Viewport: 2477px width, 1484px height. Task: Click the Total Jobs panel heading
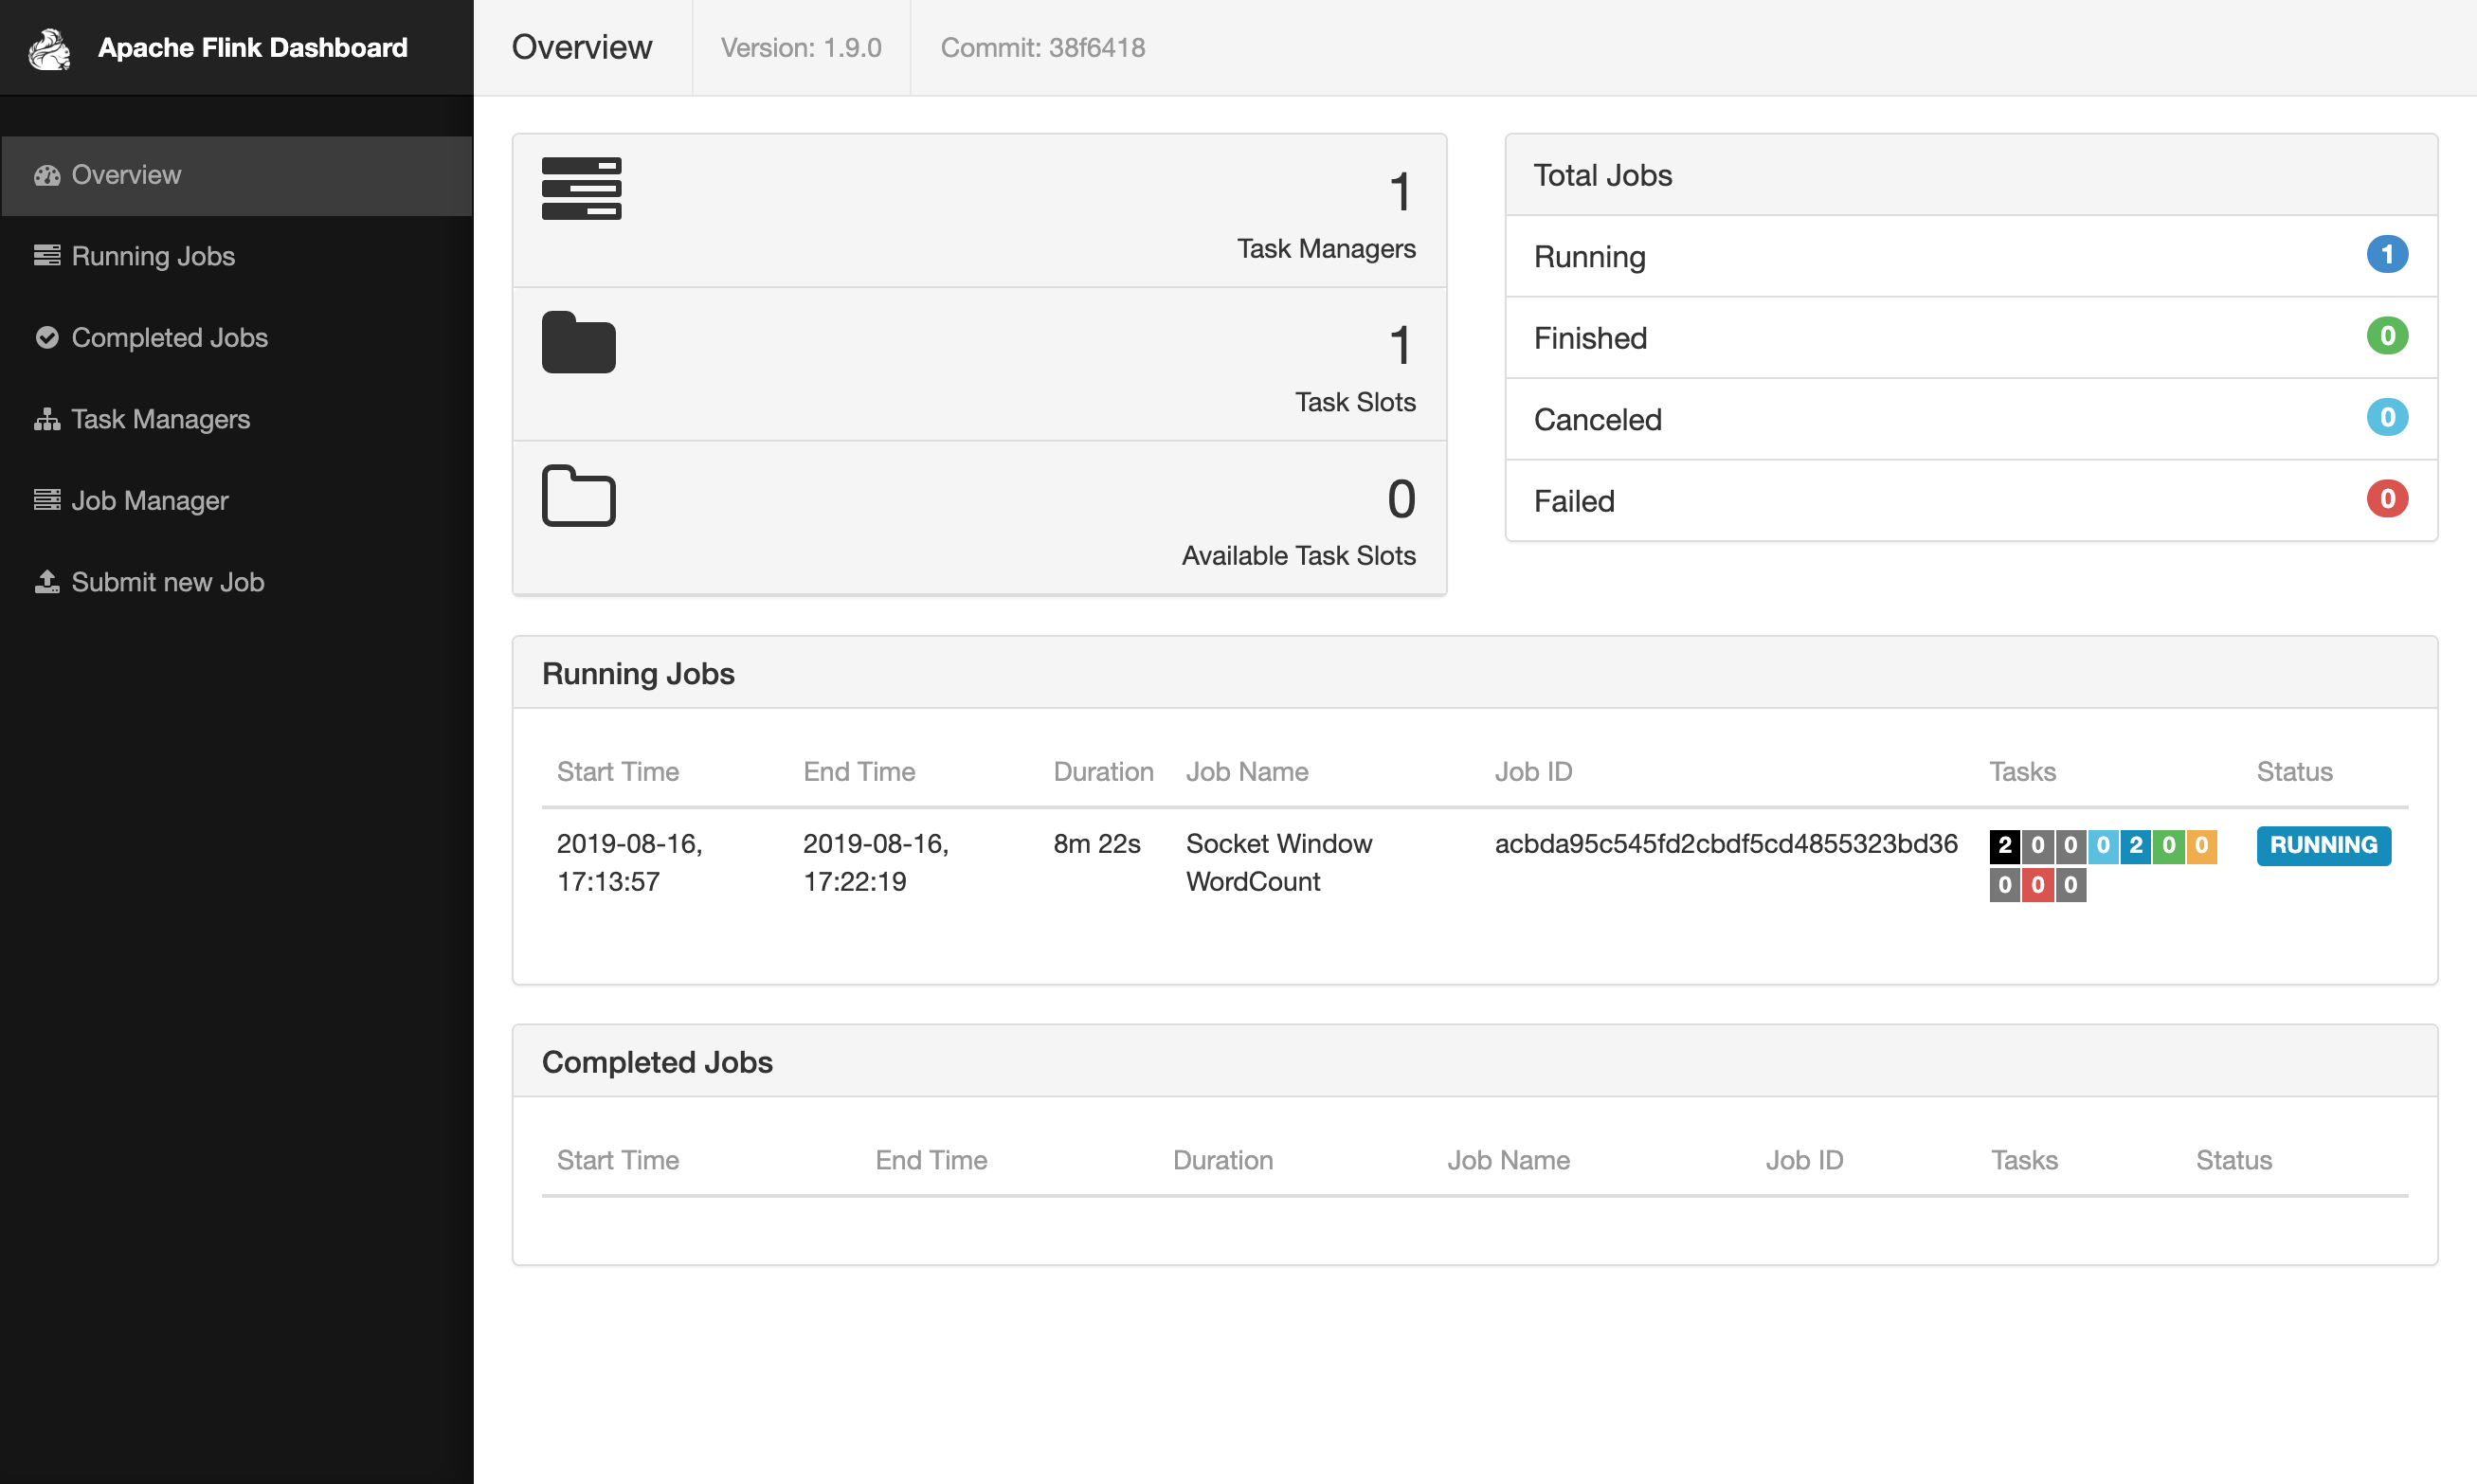(x=1602, y=175)
